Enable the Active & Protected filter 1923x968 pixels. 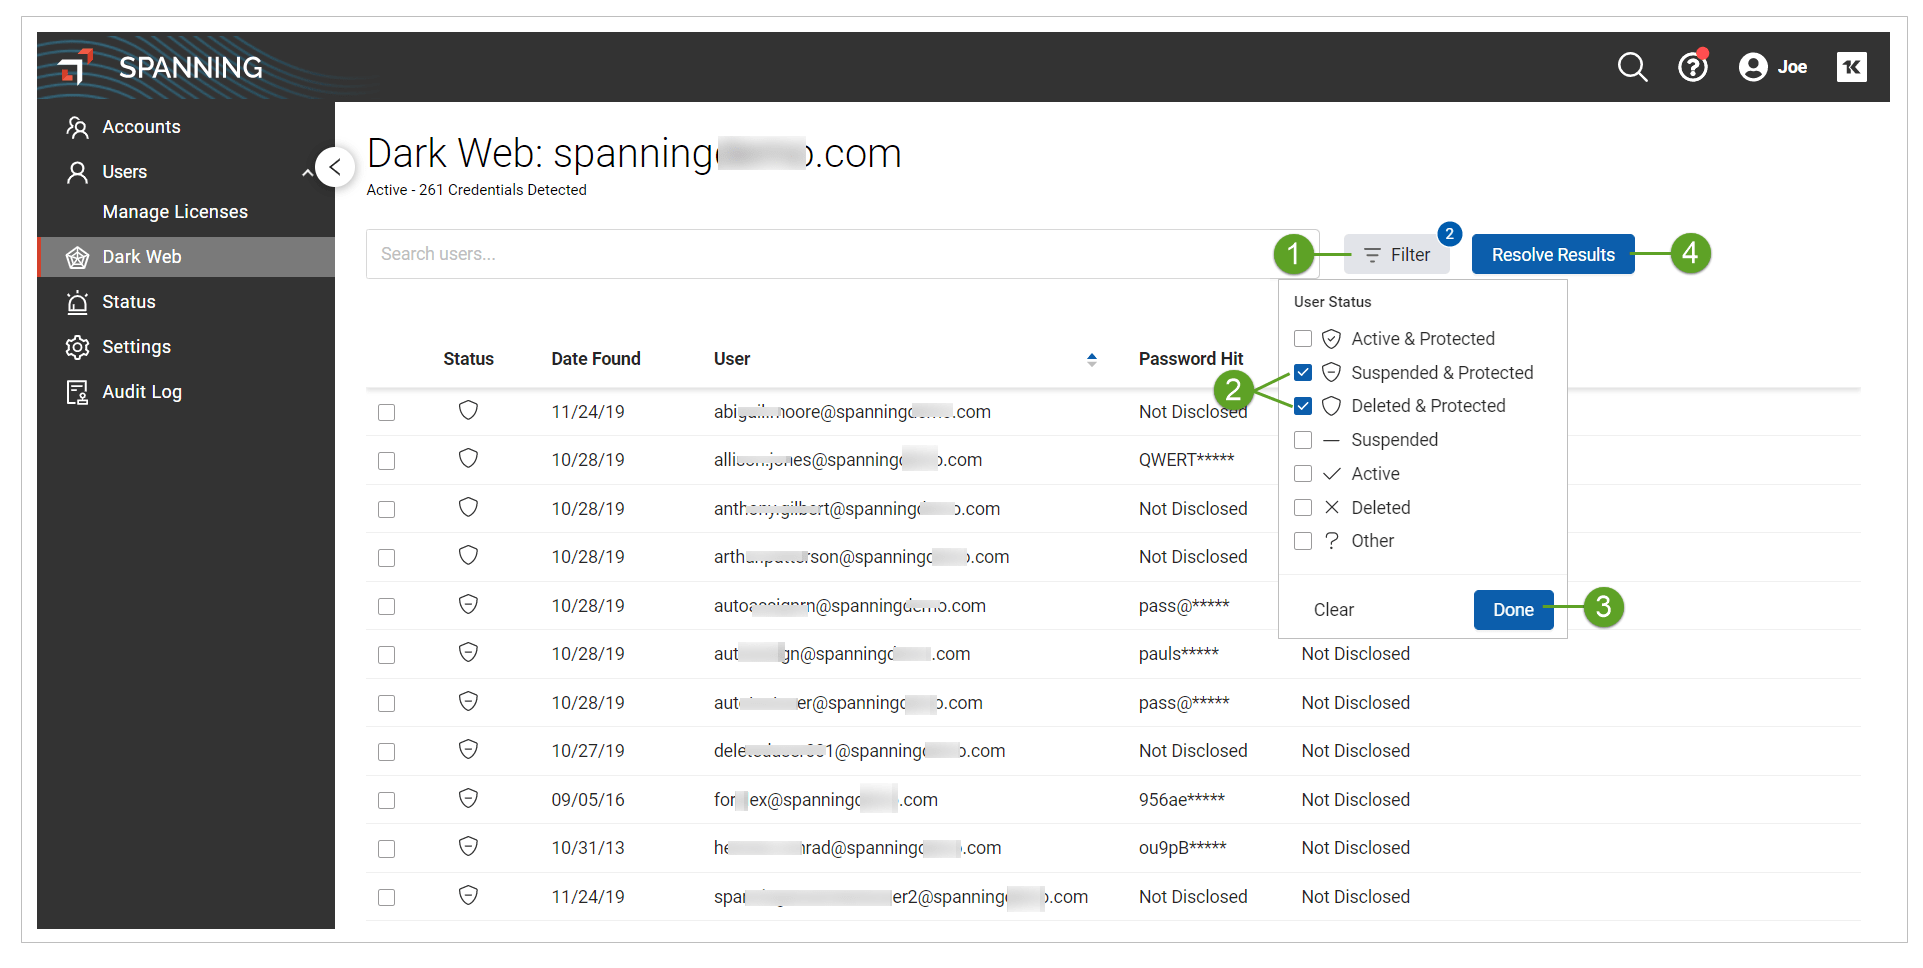[x=1303, y=338]
